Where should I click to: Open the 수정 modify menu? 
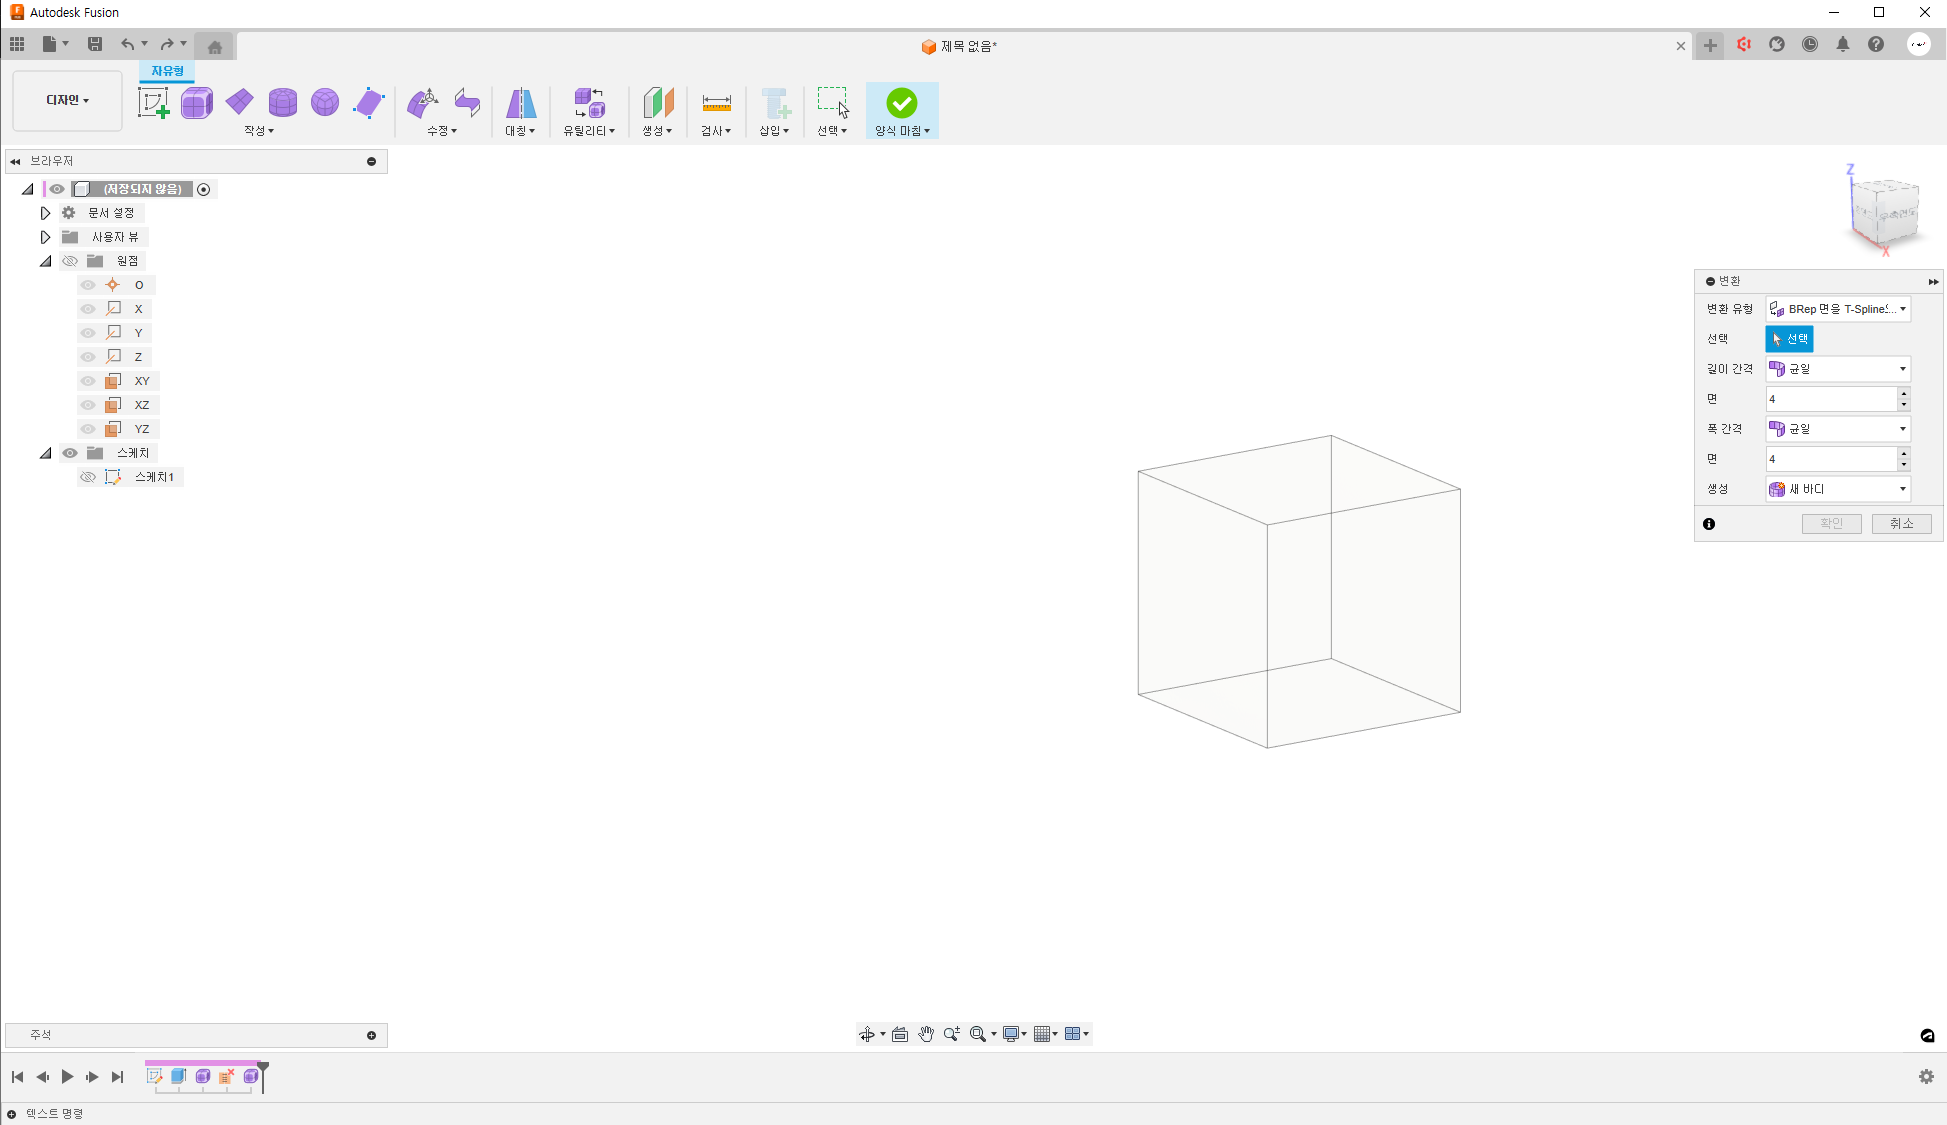[x=441, y=131]
